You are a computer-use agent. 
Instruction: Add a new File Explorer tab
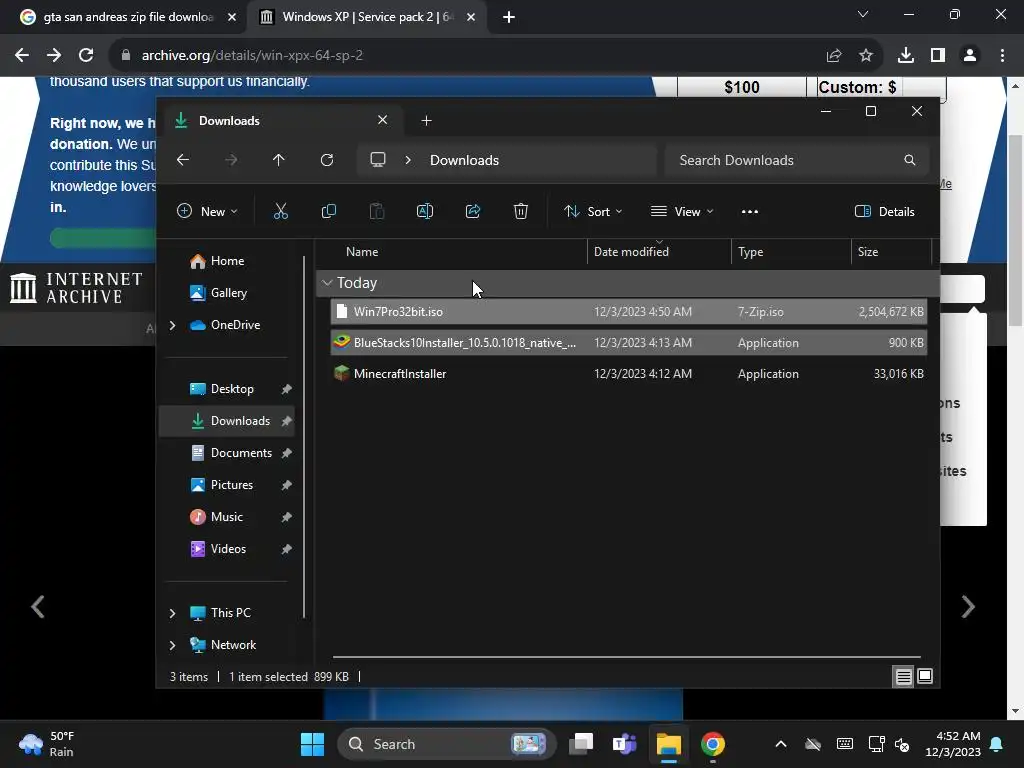426,120
